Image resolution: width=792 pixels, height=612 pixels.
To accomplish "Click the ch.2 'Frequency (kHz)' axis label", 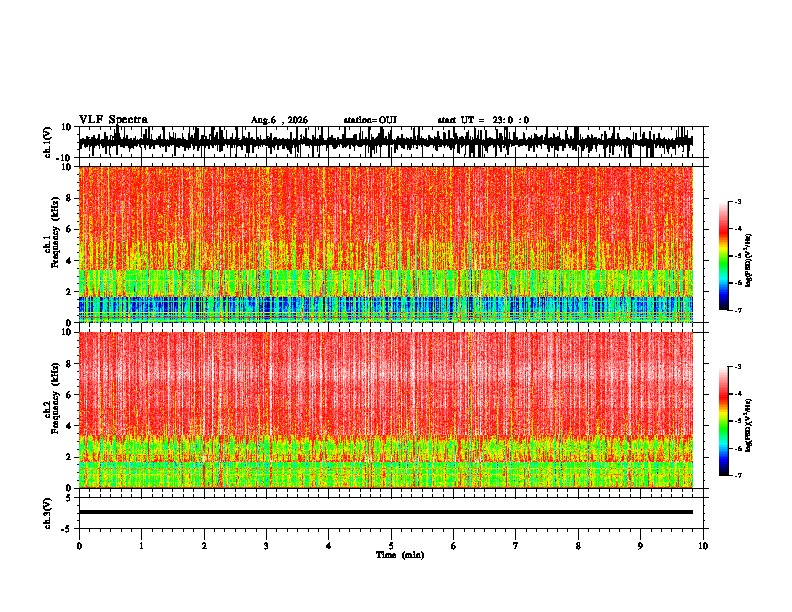I will click(x=56, y=397).
